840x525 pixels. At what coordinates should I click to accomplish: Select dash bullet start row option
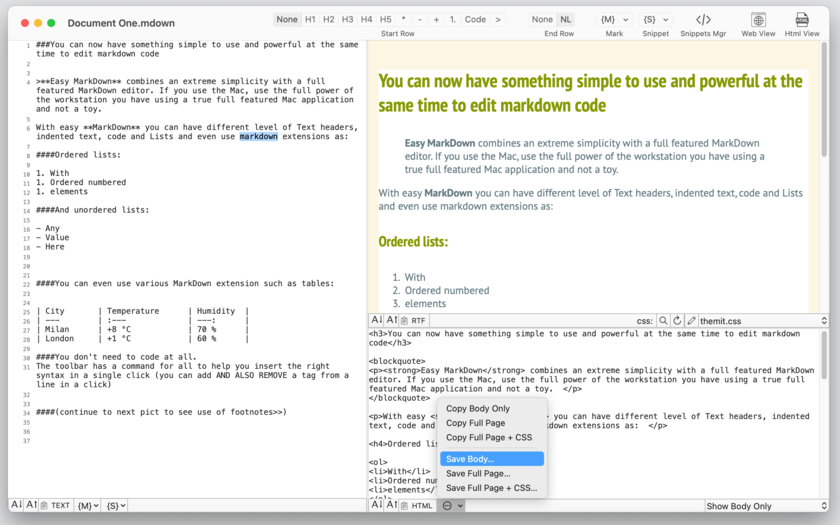pyautogui.click(x=420, y=19)
